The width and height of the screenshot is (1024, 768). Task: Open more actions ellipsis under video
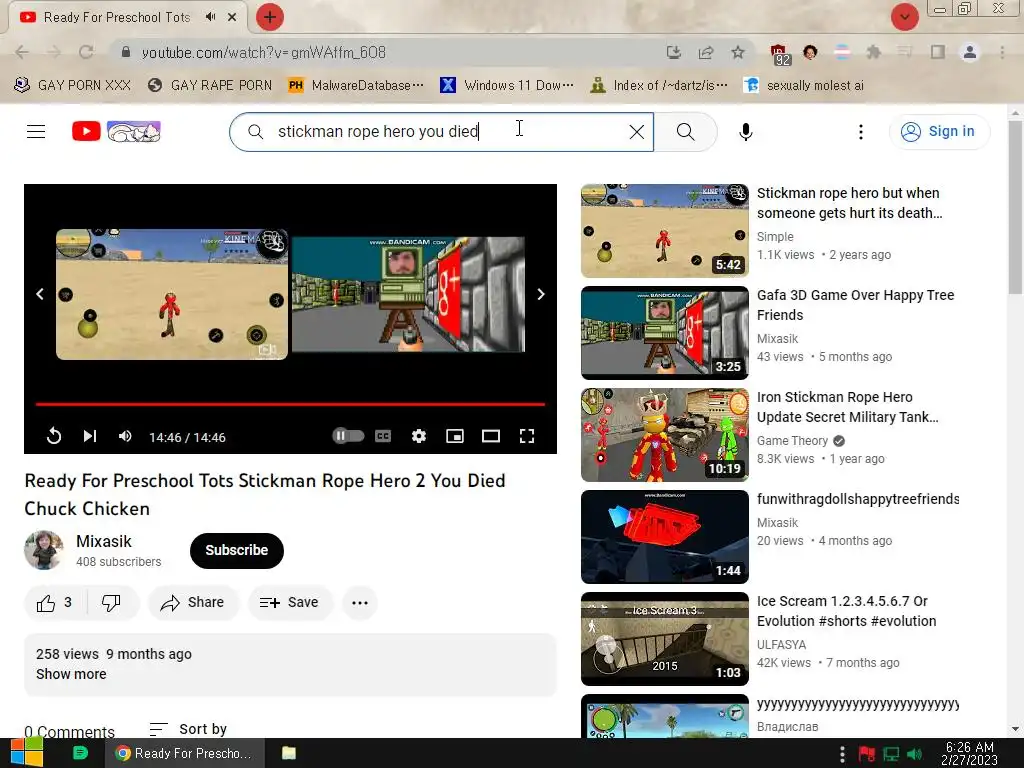coord(360,603)
